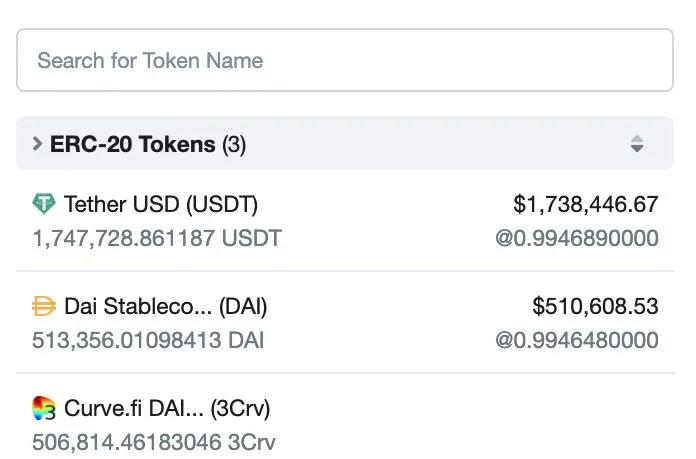Click the $510,608.53 DAI value

595,306
